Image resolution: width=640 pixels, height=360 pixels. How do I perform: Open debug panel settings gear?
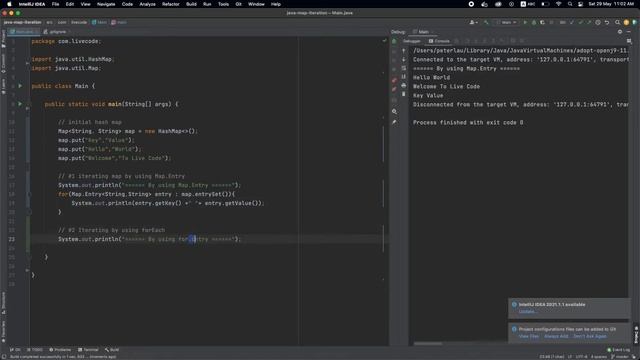620,31
